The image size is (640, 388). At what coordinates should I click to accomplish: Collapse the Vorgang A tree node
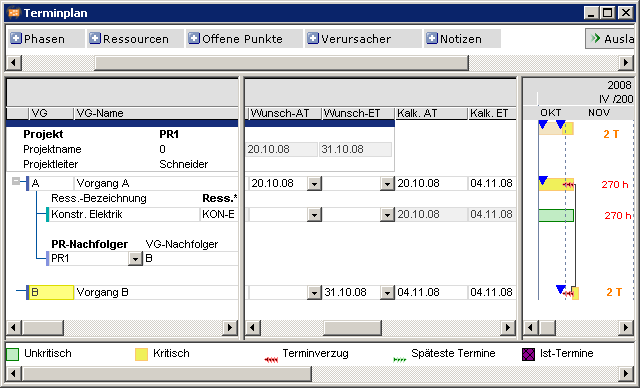coord(16,182)
